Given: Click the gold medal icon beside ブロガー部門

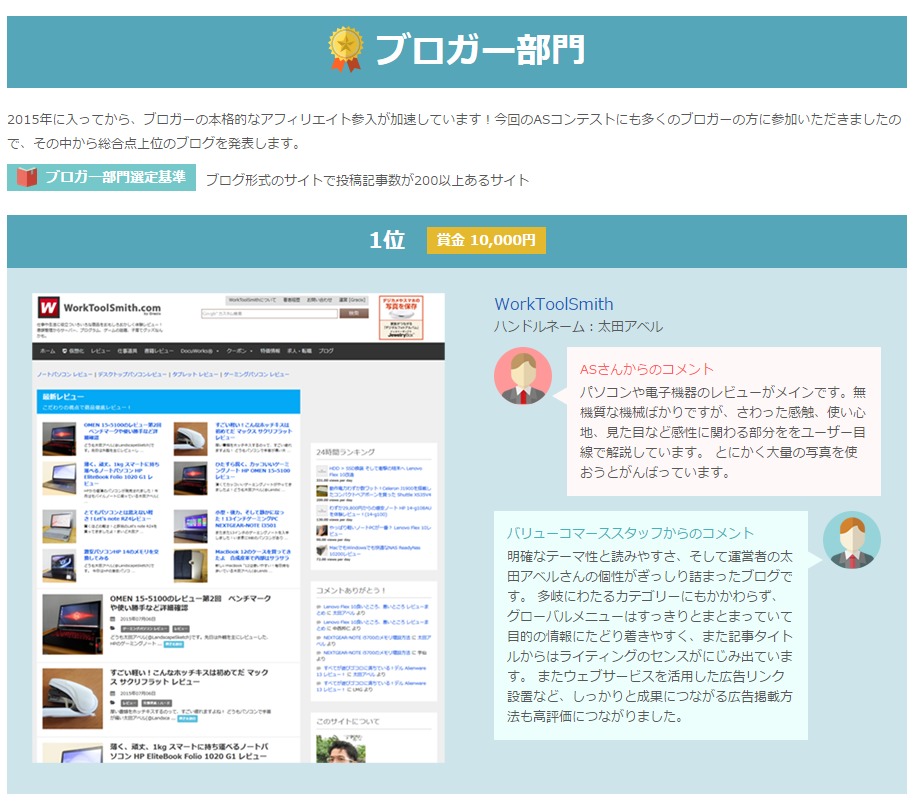Looking at the screenshot, I should click(x=346, y=50).
